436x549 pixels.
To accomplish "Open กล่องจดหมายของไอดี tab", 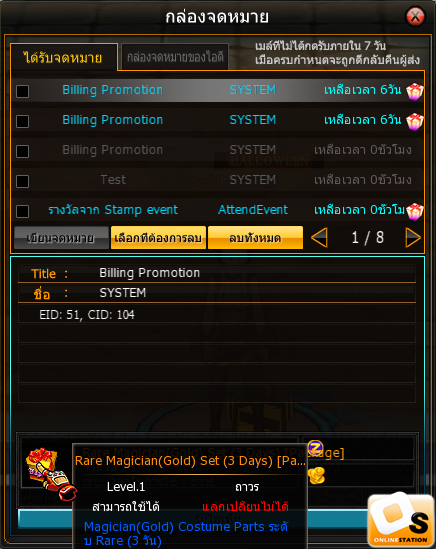I will (x=175, y=57).
